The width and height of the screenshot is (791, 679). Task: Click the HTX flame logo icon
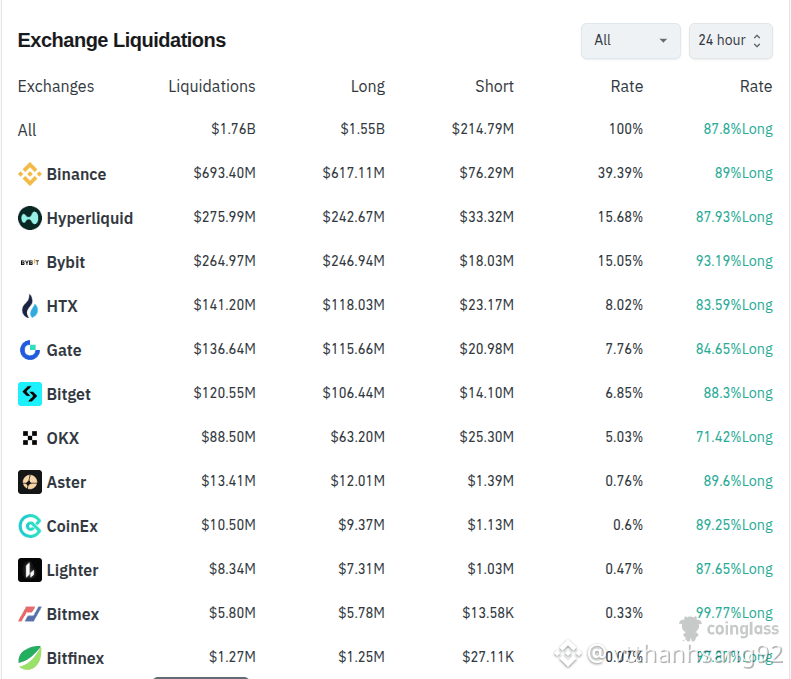pyautogui.click(x=30, y=306)
